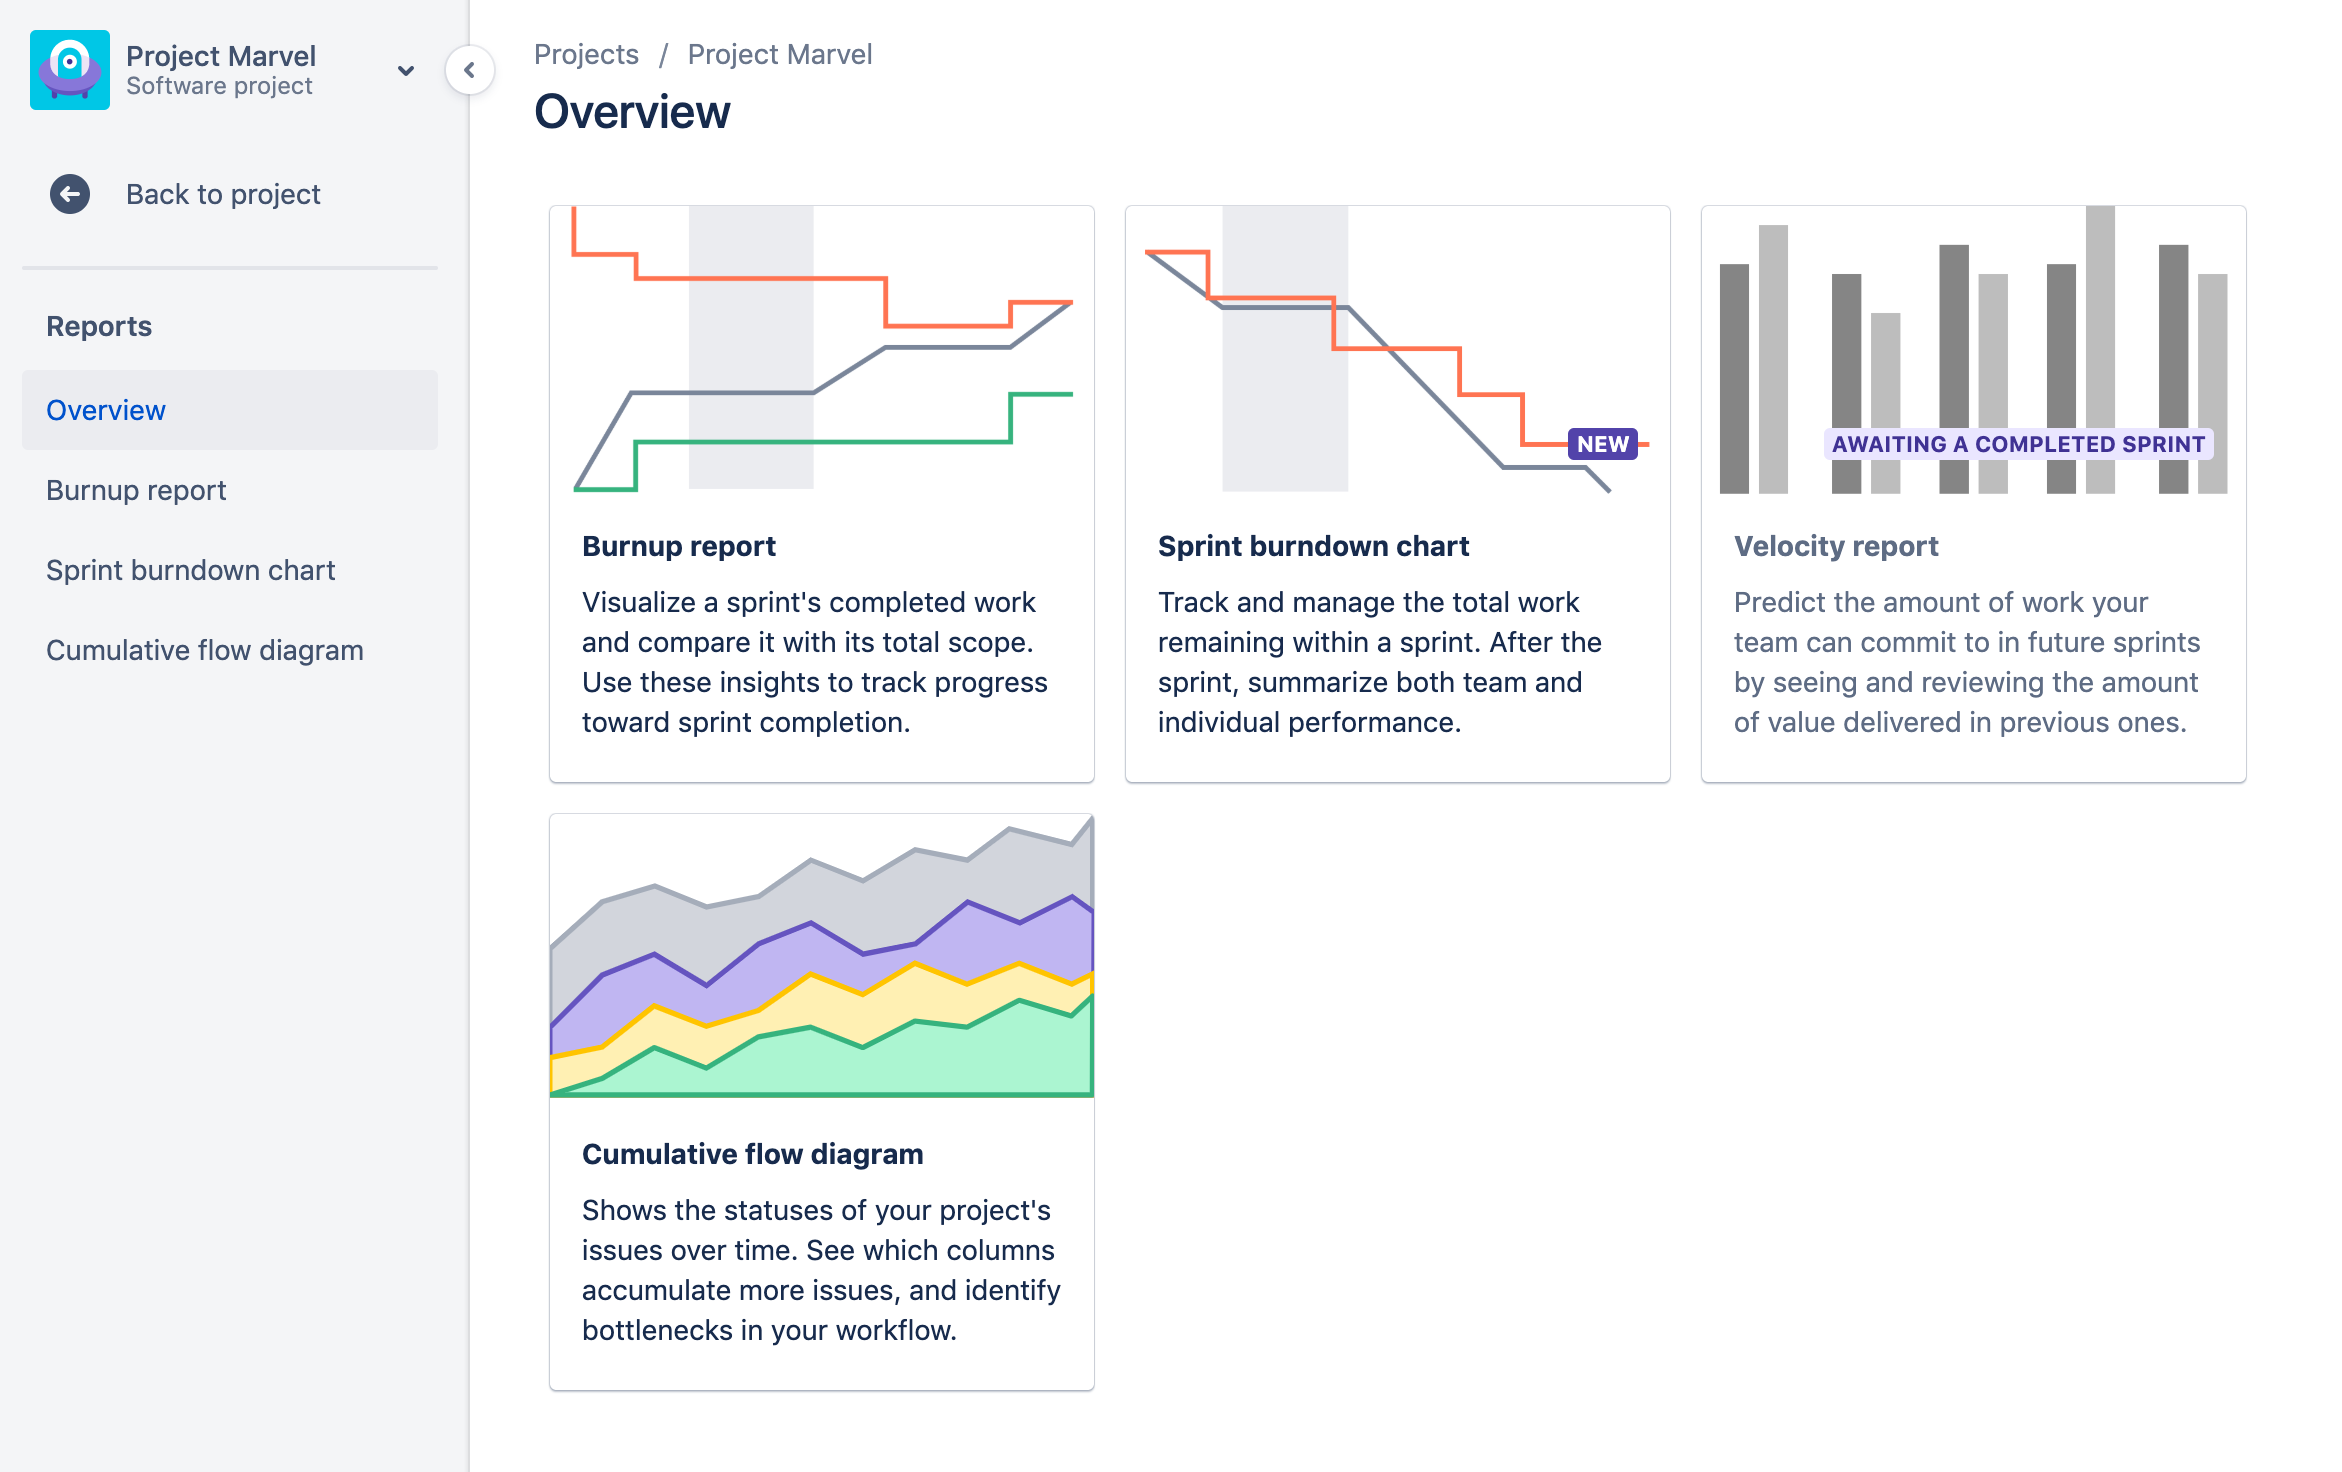
Task: Open the project switcher chevron
Action: [405, 71]
